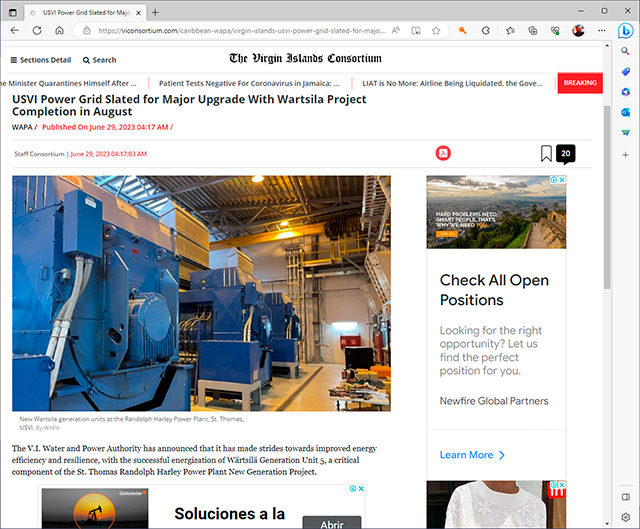Select the USVI Power Grid browser tab
Screen dimensions: 640x529
pyautogui.click(x=85, y=13)
